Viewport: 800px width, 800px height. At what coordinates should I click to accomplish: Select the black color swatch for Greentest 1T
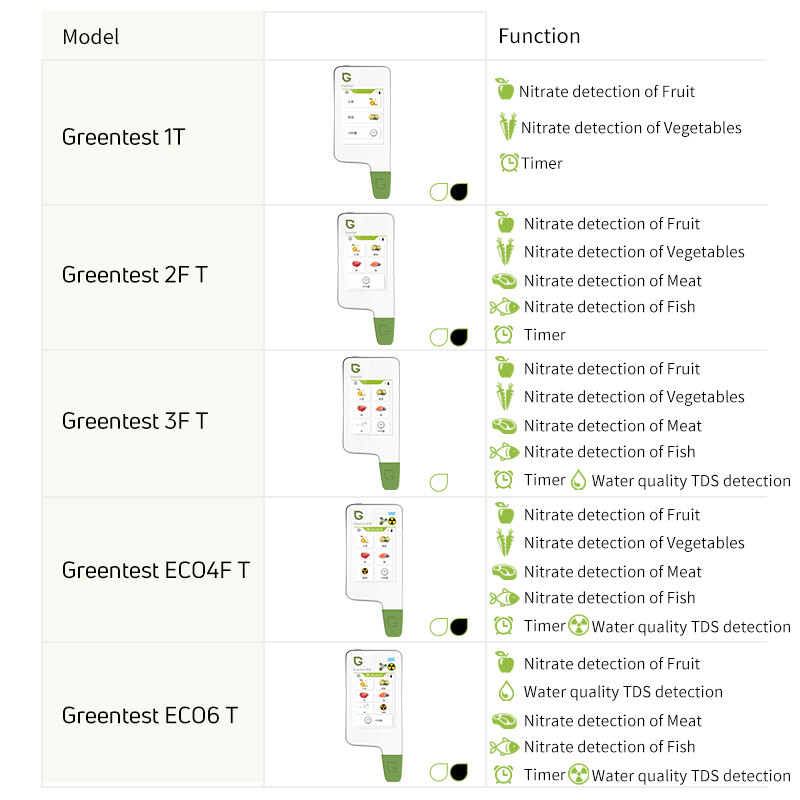[x=460, y=191]
